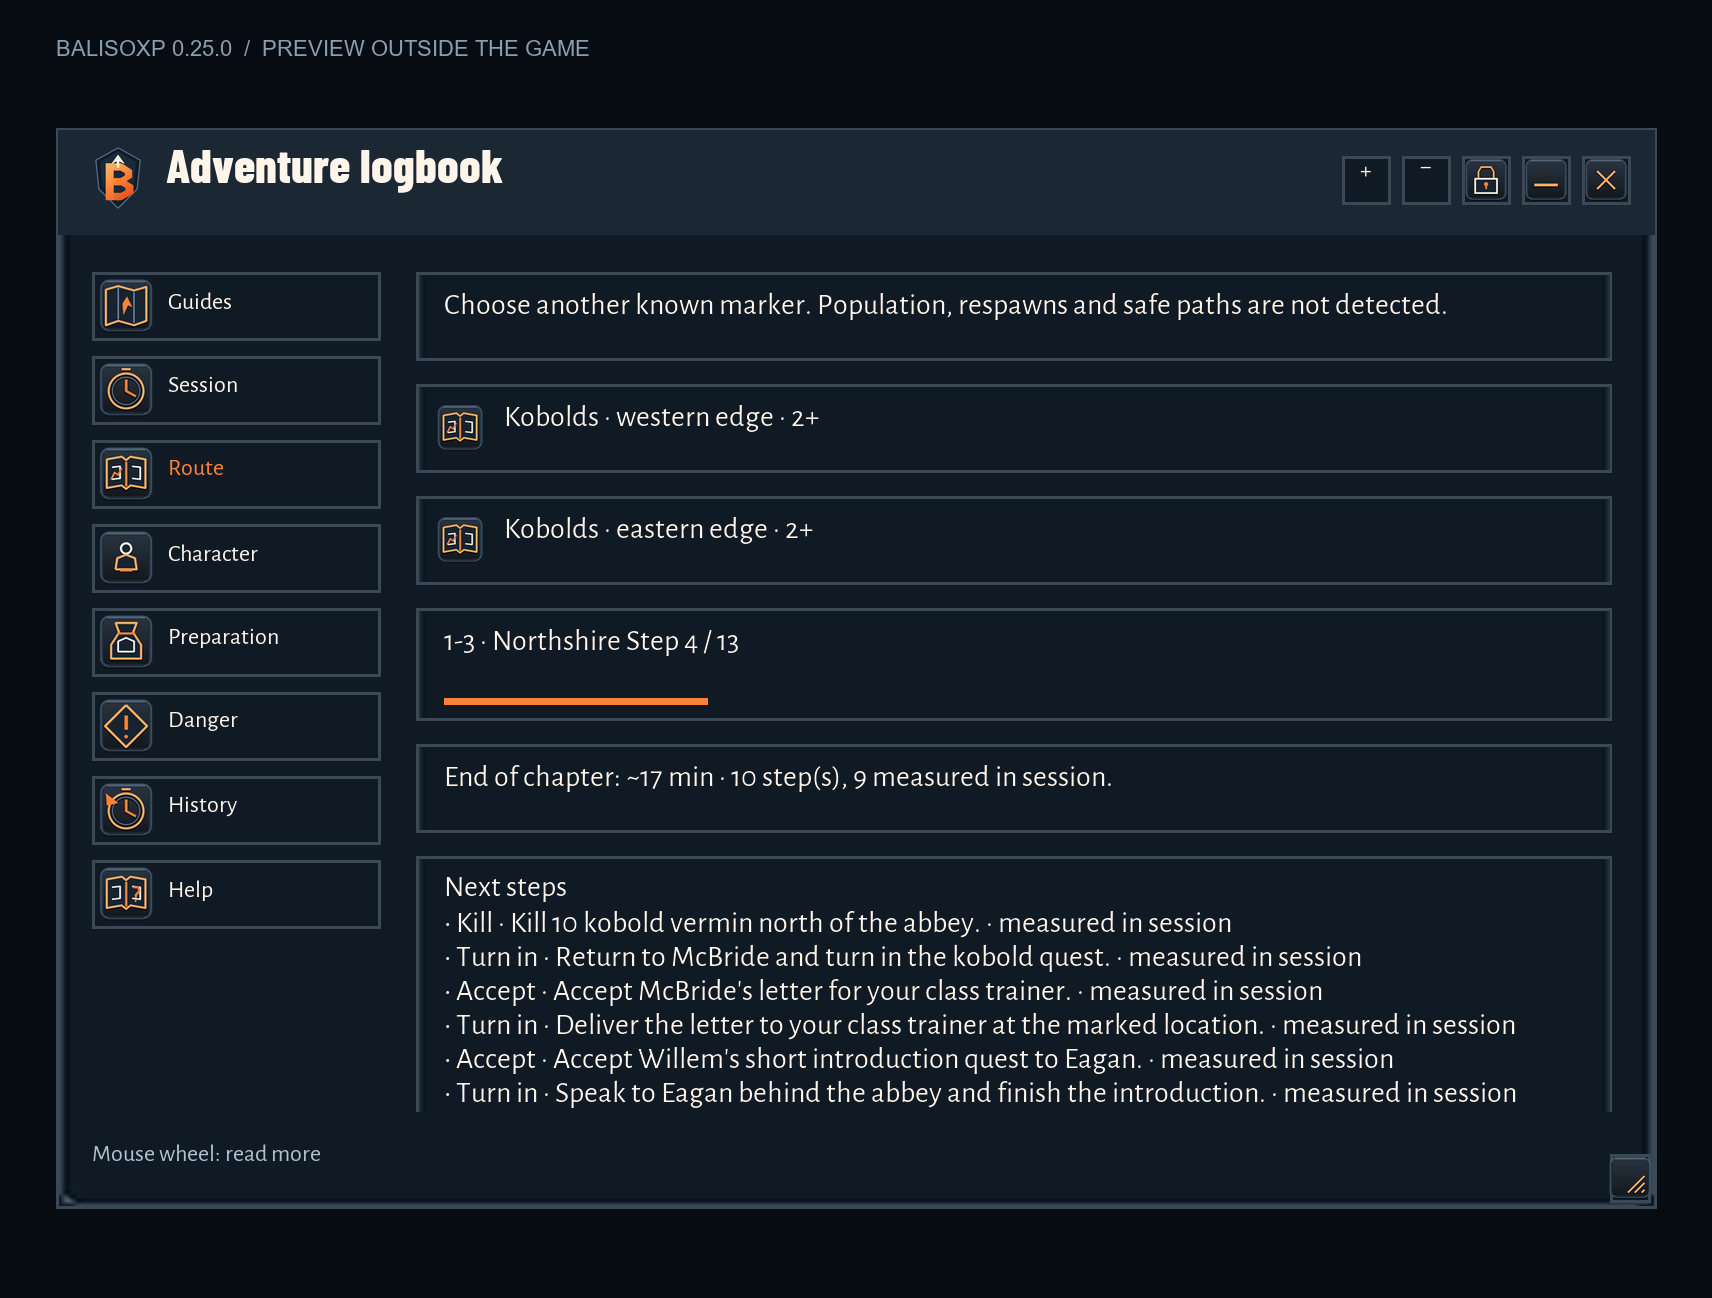
Task: Open the Help tab label
Action: [x=191, y=890]
